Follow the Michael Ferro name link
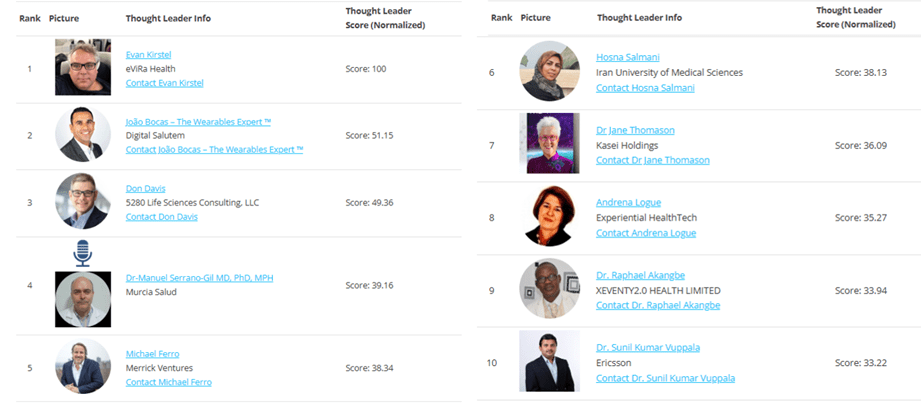Viewport: 921px width, 407px height. (x=155, y=353)
